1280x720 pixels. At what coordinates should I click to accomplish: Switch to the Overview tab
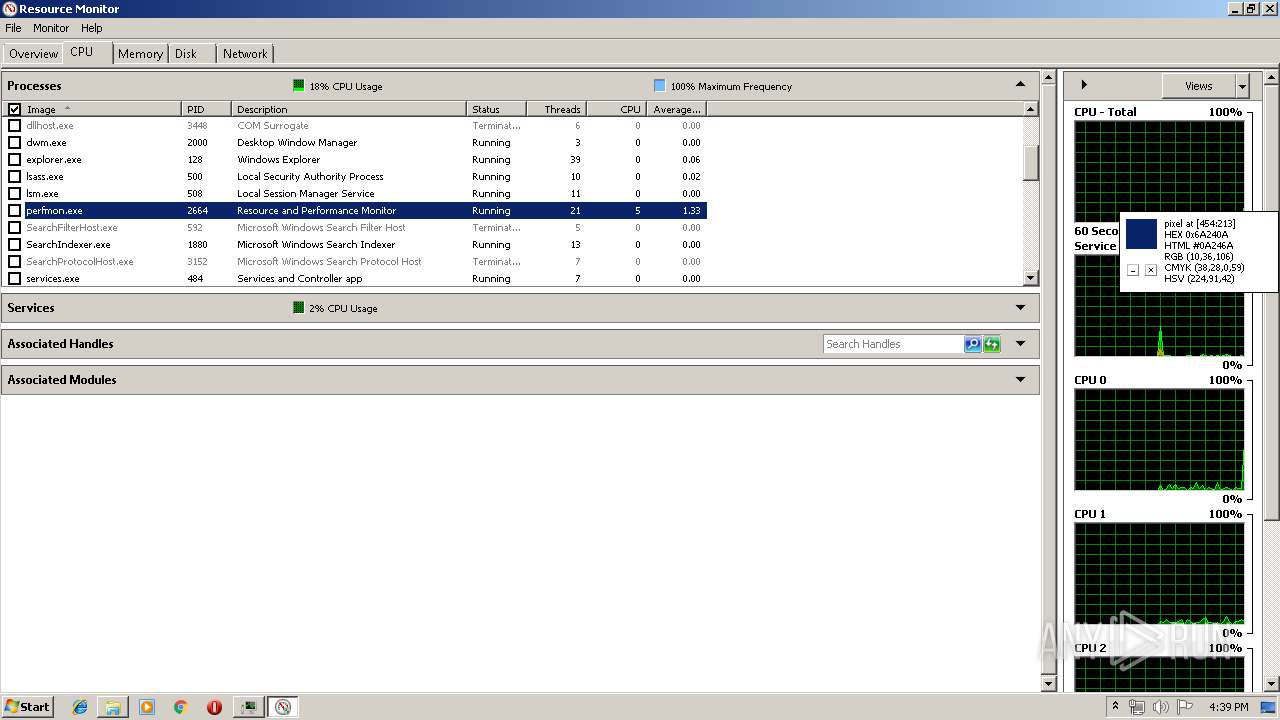pyautogui.click(x=33, y=54)
